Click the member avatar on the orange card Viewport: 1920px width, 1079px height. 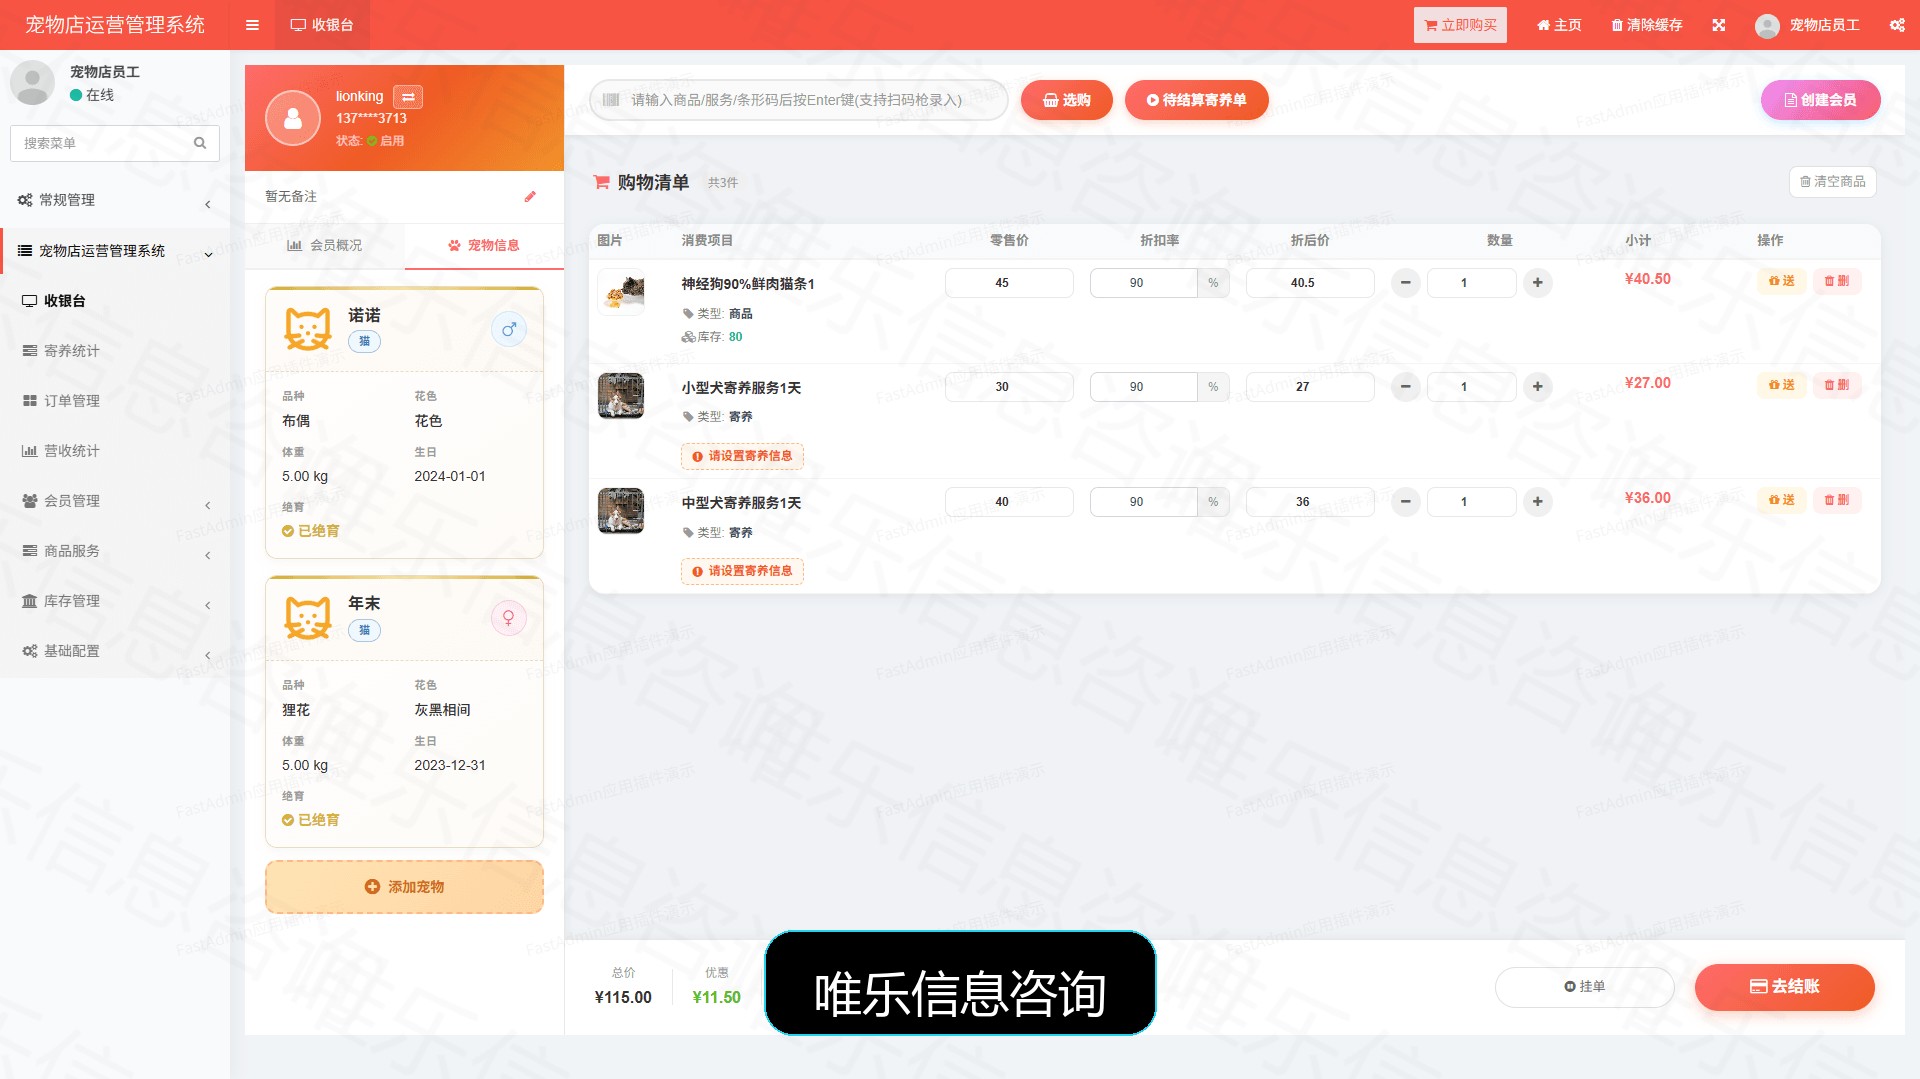[x=293, y=118]
